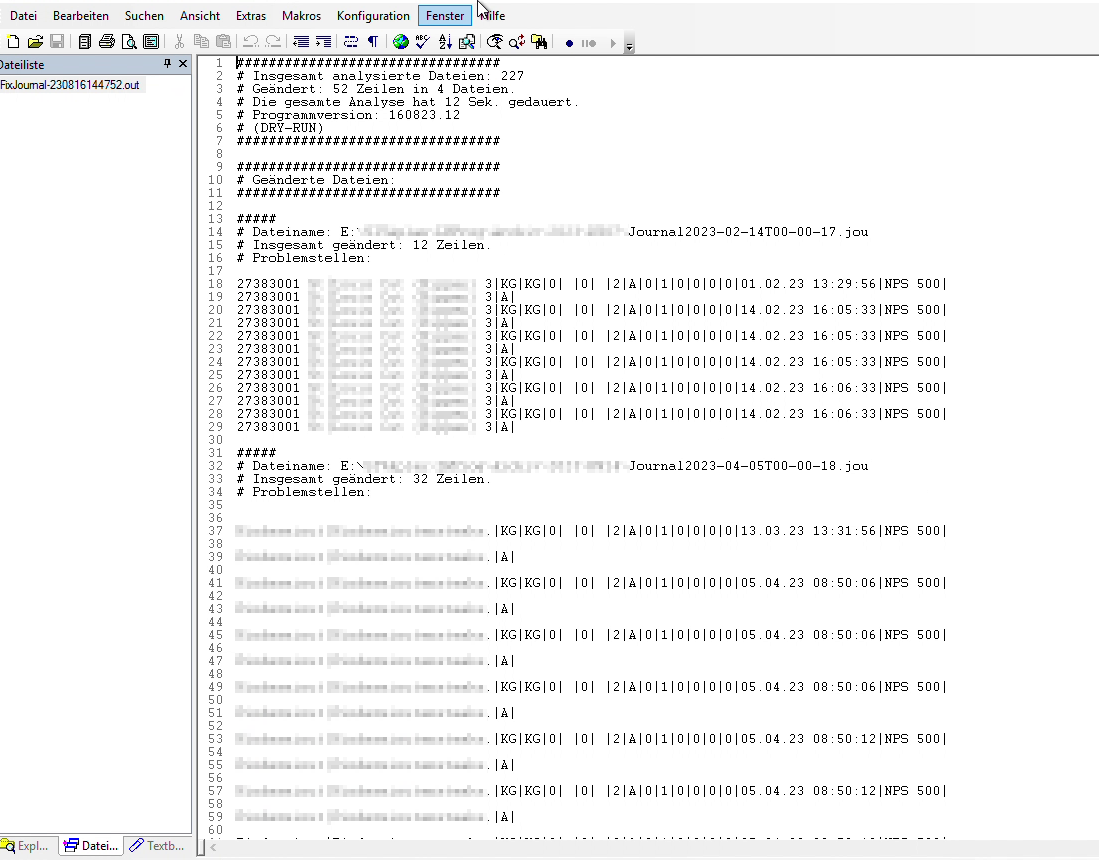Pin the Dateiliste panel

tap(167, 64)
